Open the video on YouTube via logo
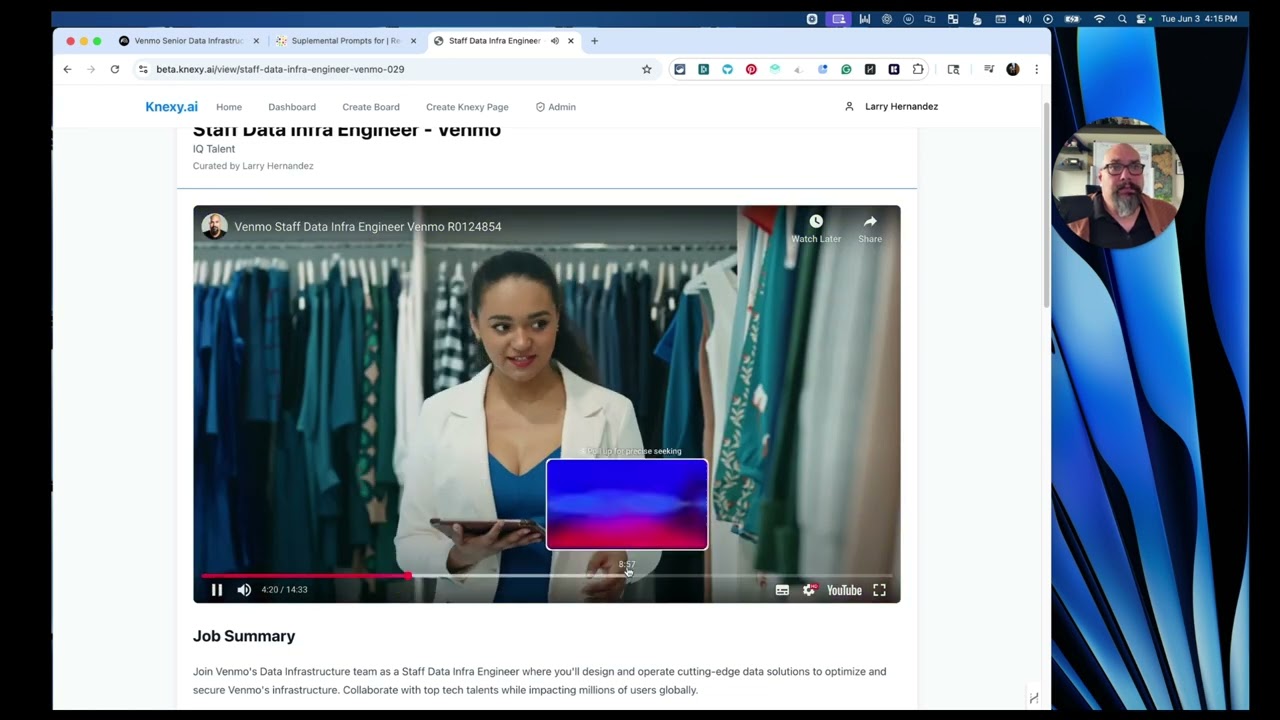This screenshot has width=1280, height=720. click(x=844, y=590)
